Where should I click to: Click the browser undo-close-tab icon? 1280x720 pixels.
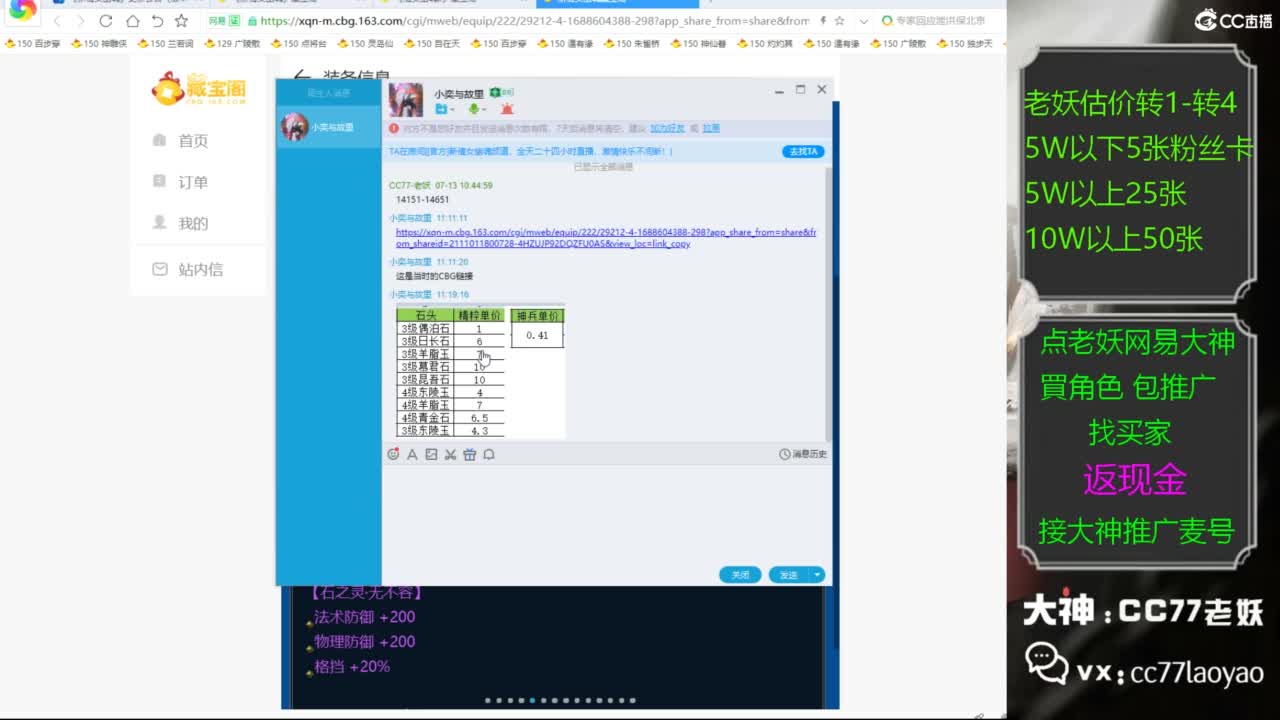point(157,21)
